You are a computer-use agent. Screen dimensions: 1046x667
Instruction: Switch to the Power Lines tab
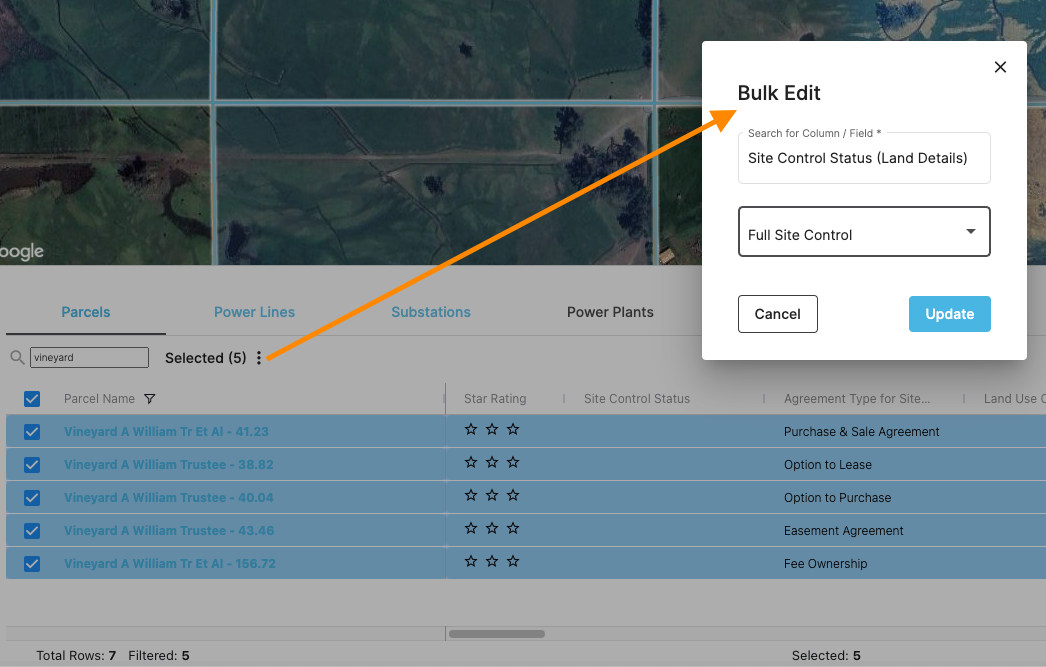coord(254,312)
